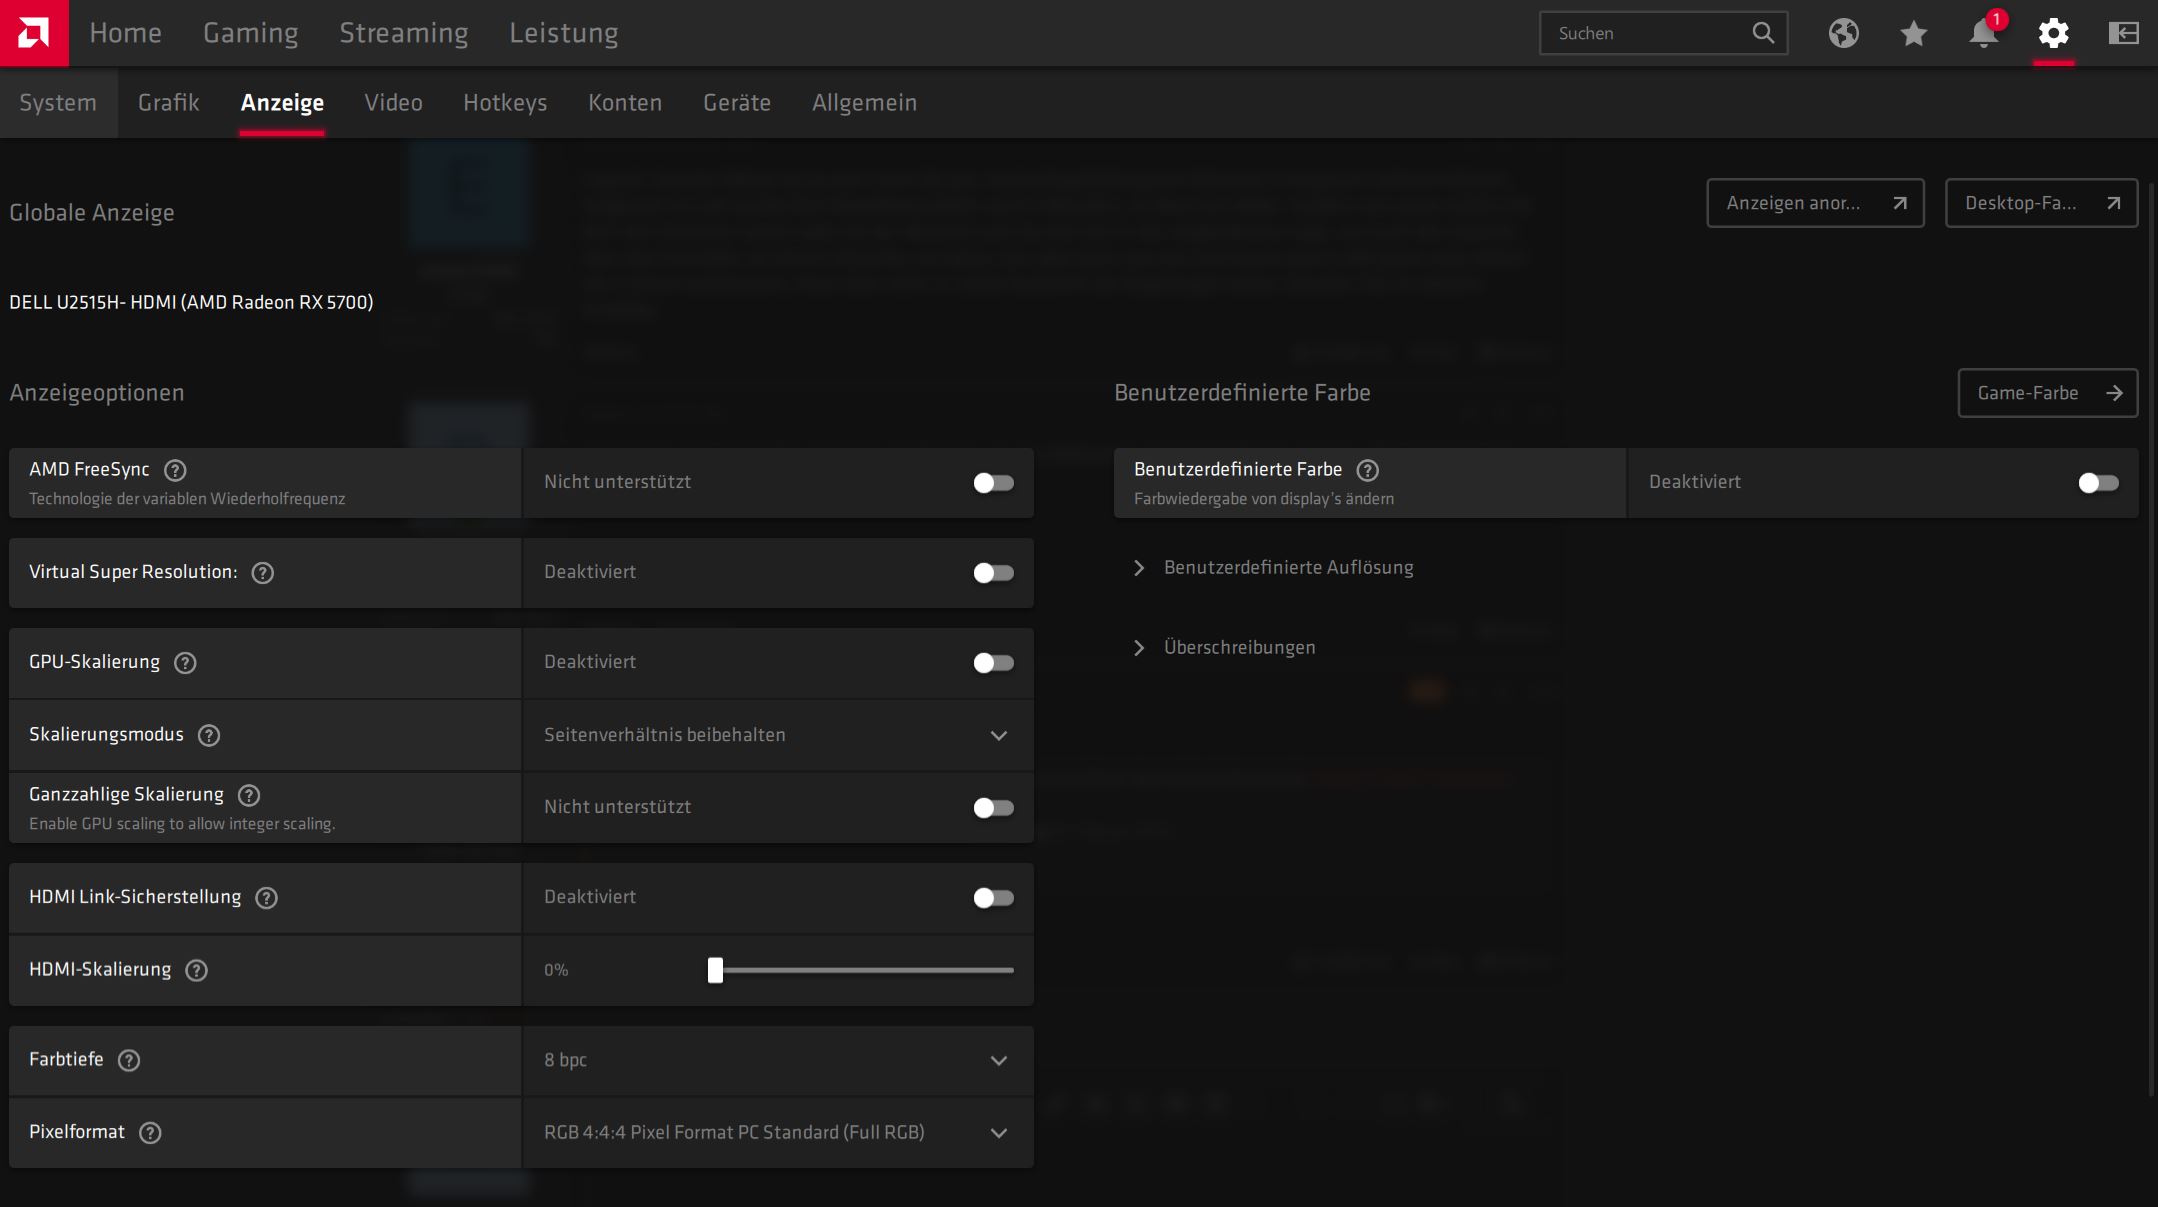Open the Gaming menu
Image resolution: width=2158 pixels, height=1207 pixels.
pos(250,33)
